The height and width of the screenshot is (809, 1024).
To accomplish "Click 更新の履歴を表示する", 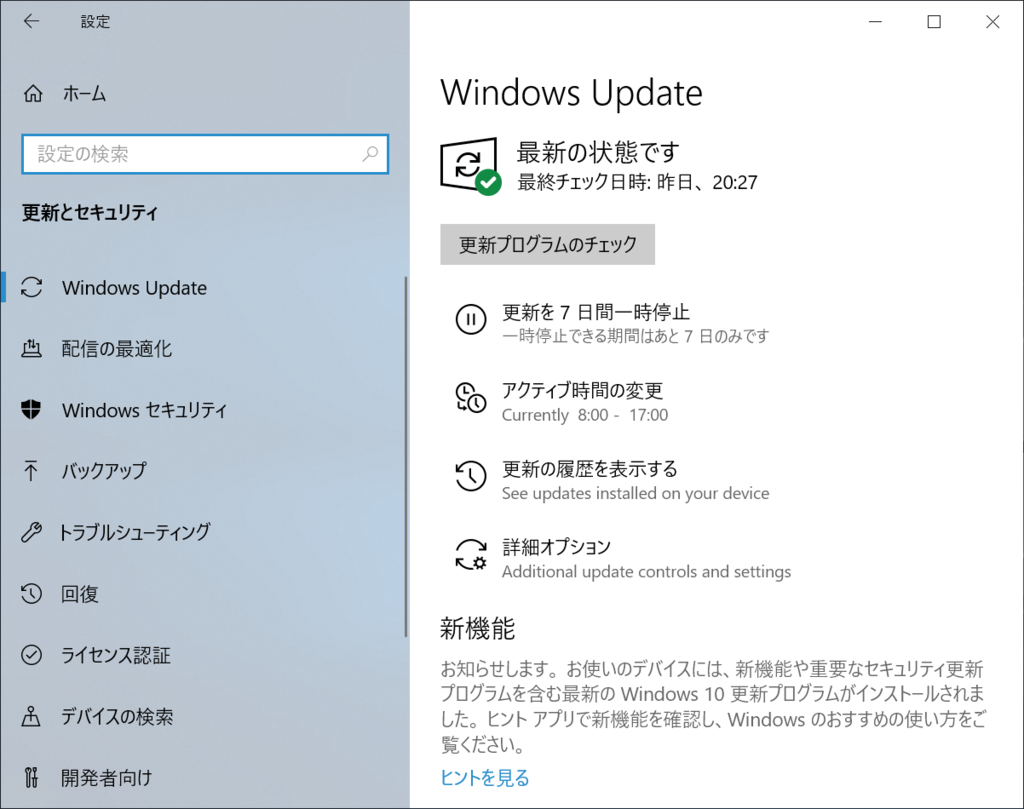I will pyautogui.click(x=590, y=469).
